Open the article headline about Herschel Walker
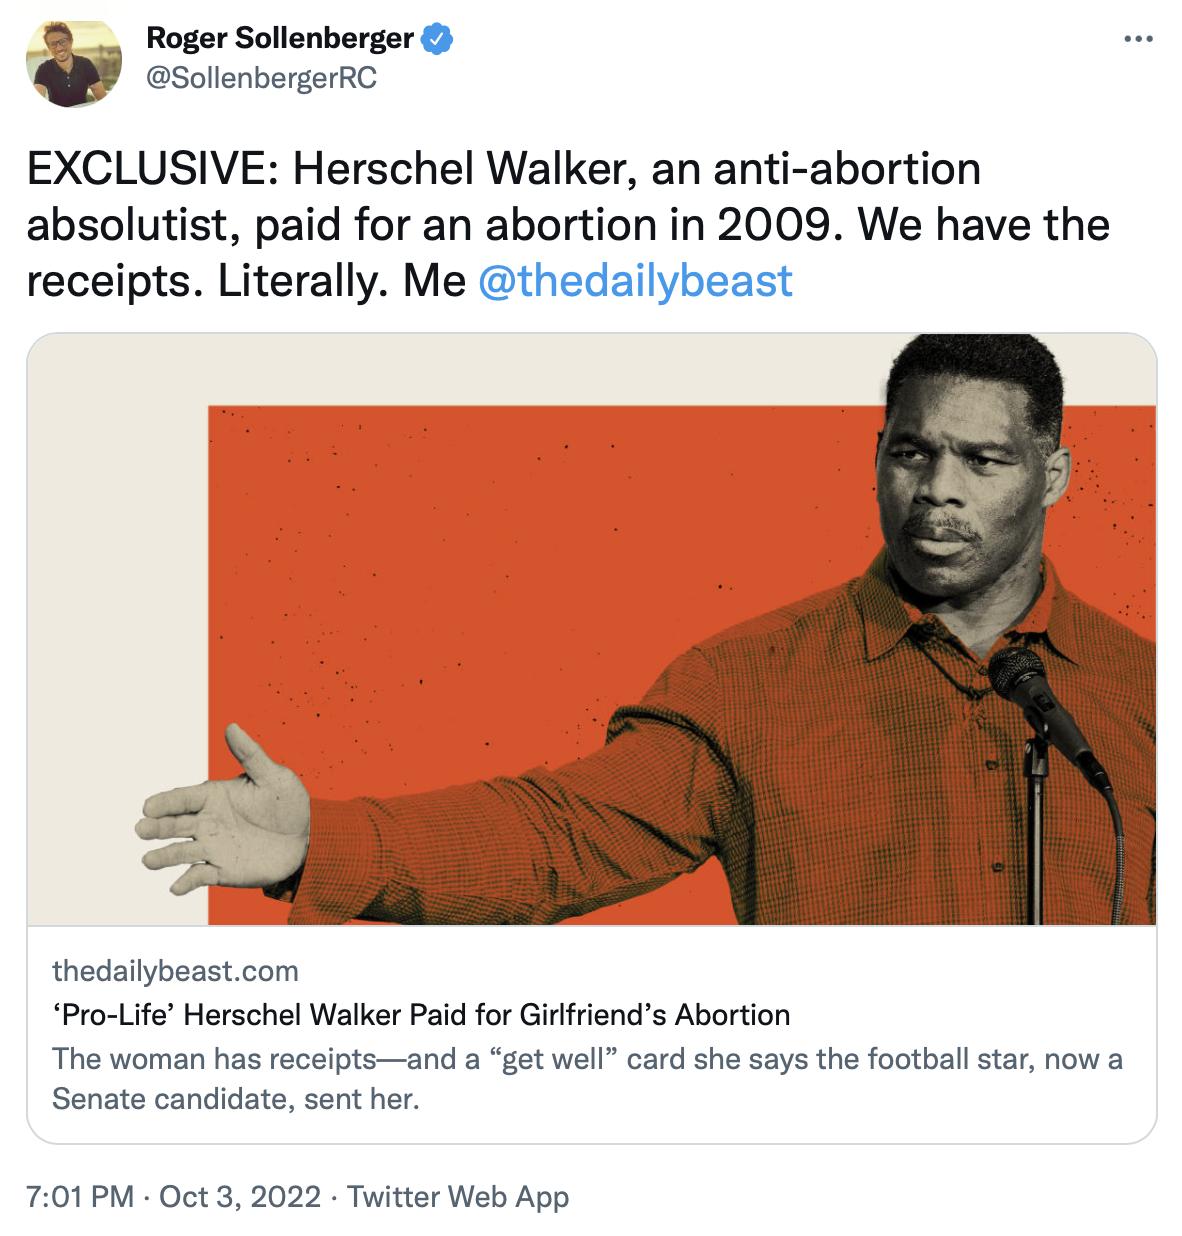 click(420, 1018)
